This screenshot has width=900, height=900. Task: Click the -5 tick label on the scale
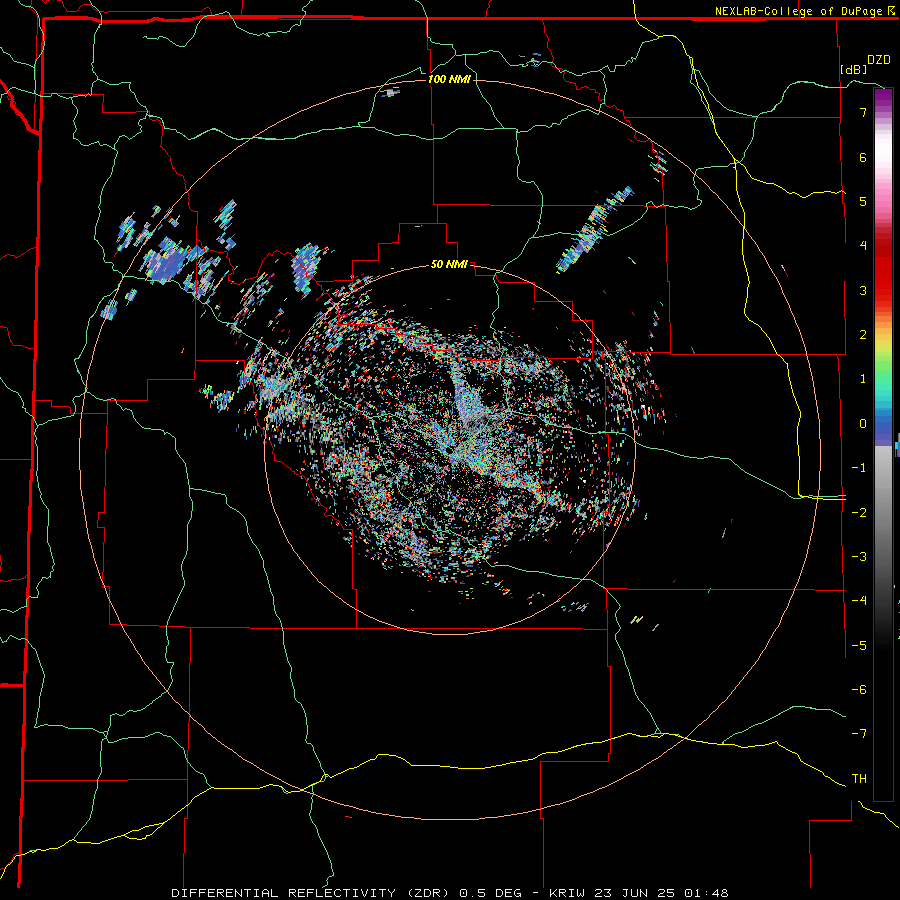(859, 645)
